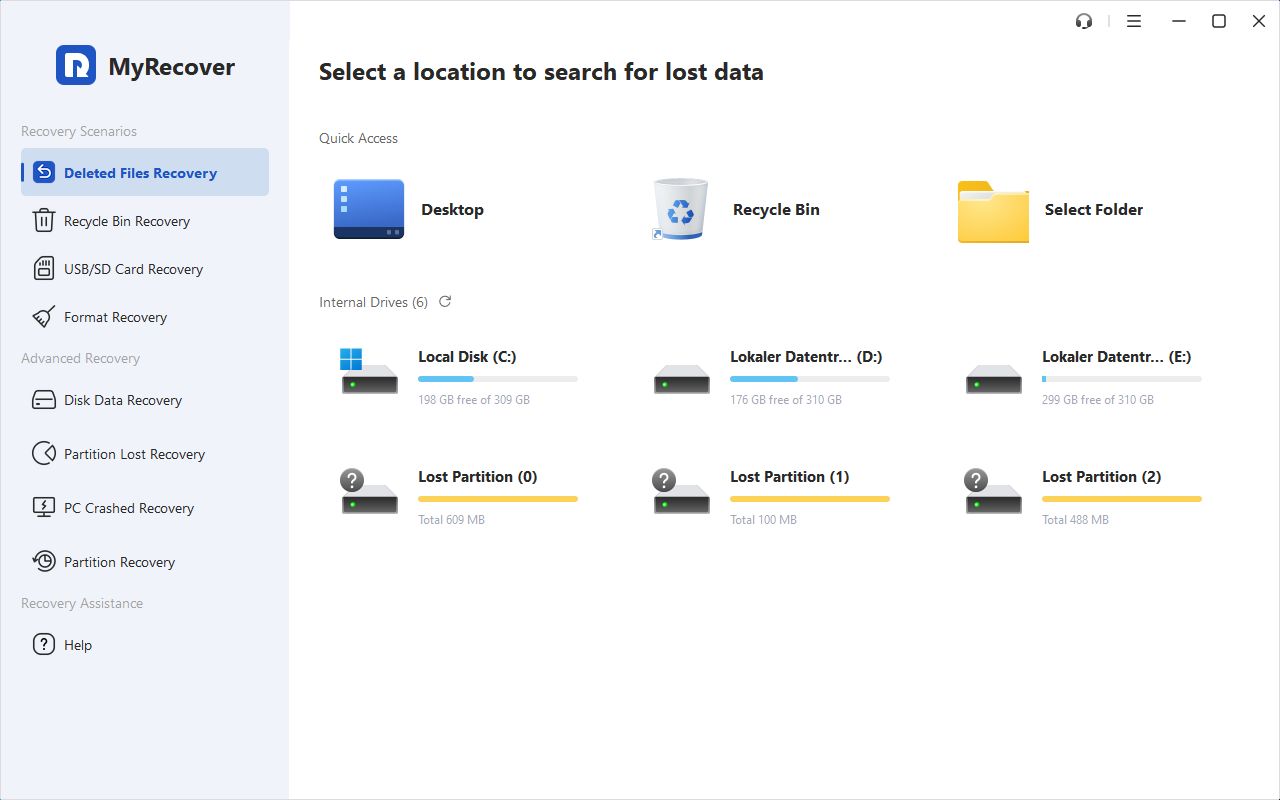This screenshot has height=800, width=1280.
Task: Select Partition Lost Recovery label
Action: coord(134,454)
